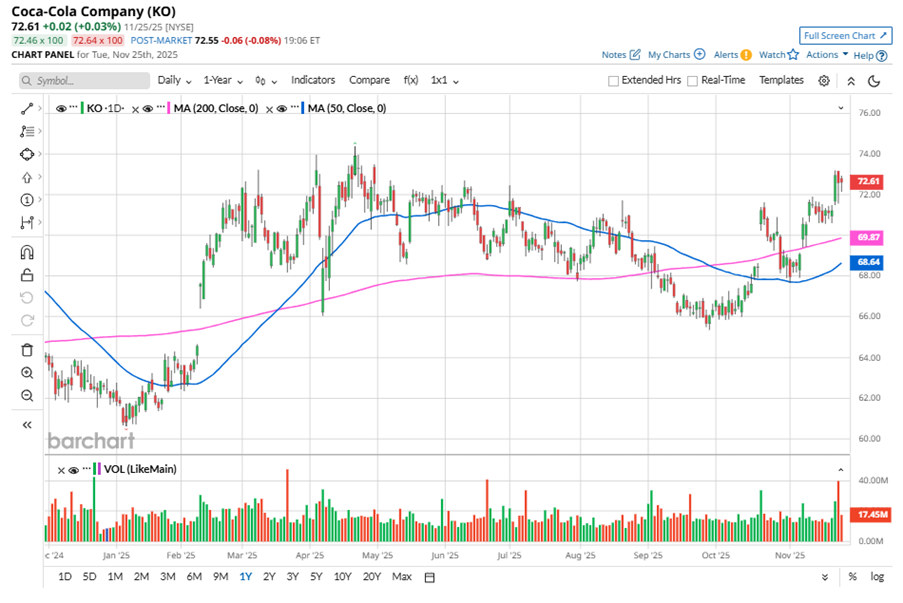Viewport: 903px width, 603px height.
Task: Click the pink MA 200 color swatch
Action: 169,108
